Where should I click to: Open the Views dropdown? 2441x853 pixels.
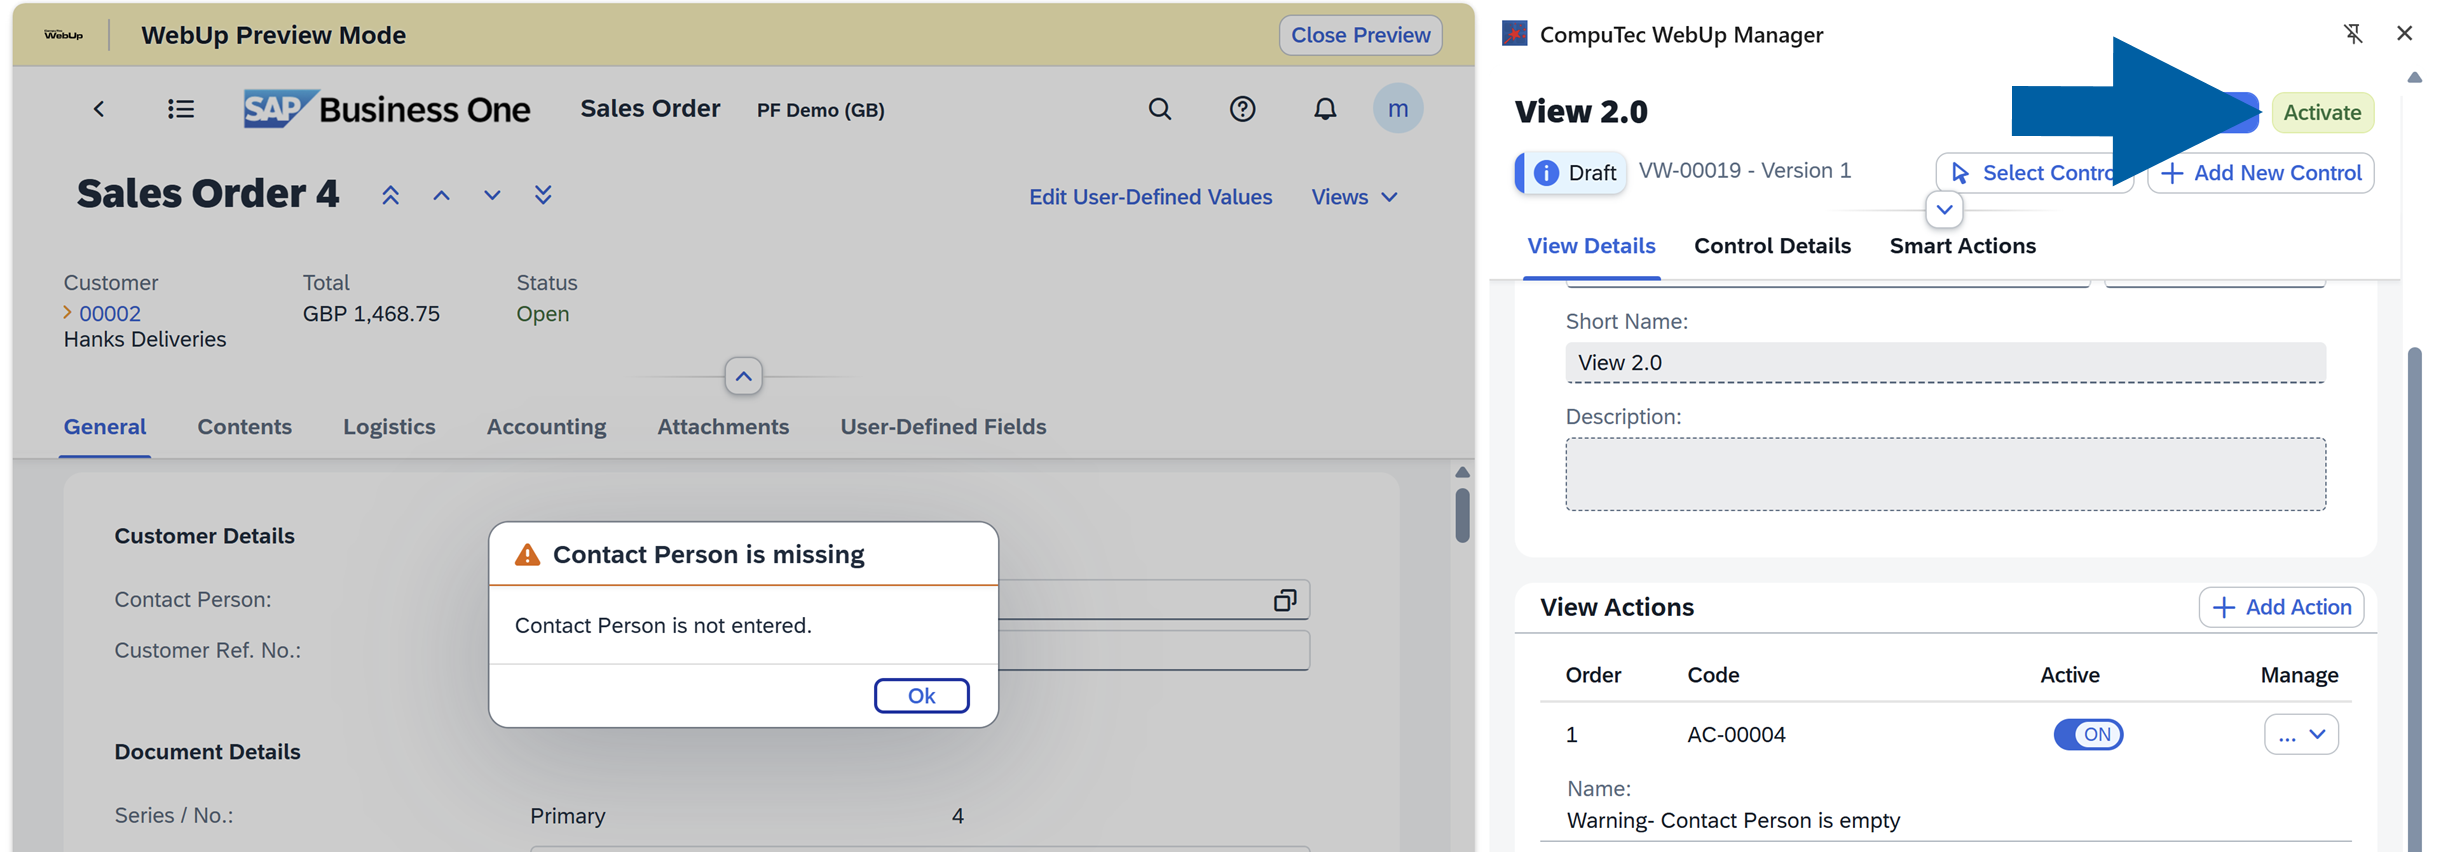point(1355,197)
